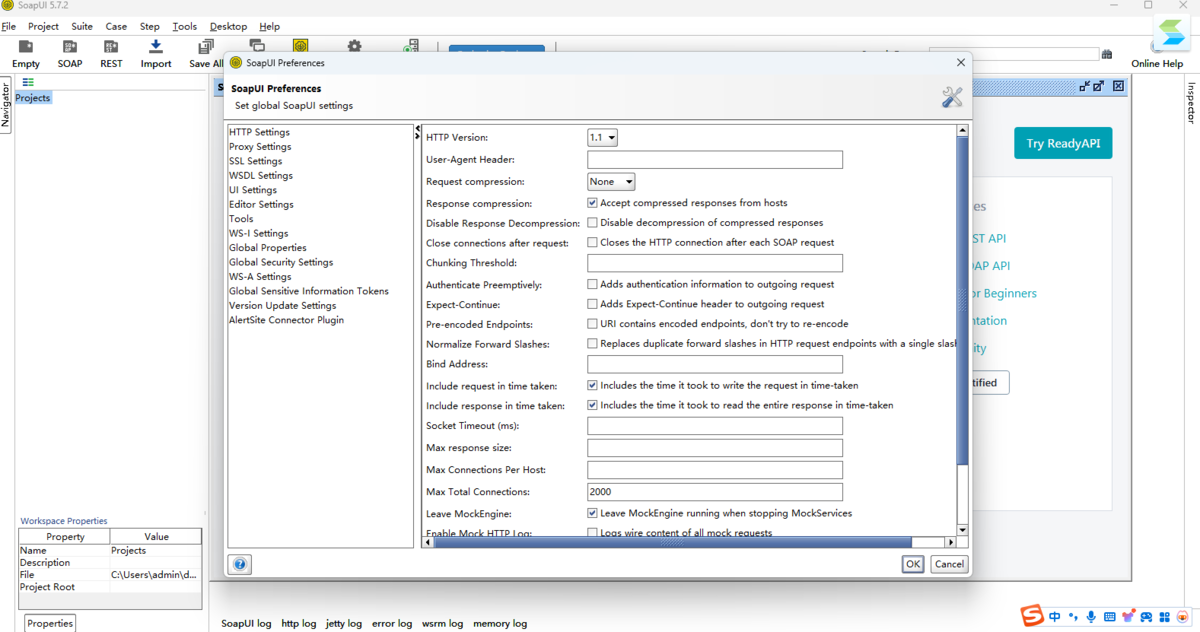1200x632 pixels.
Task: Click the microphone icon in system tray
Action: click(1091, 617)
